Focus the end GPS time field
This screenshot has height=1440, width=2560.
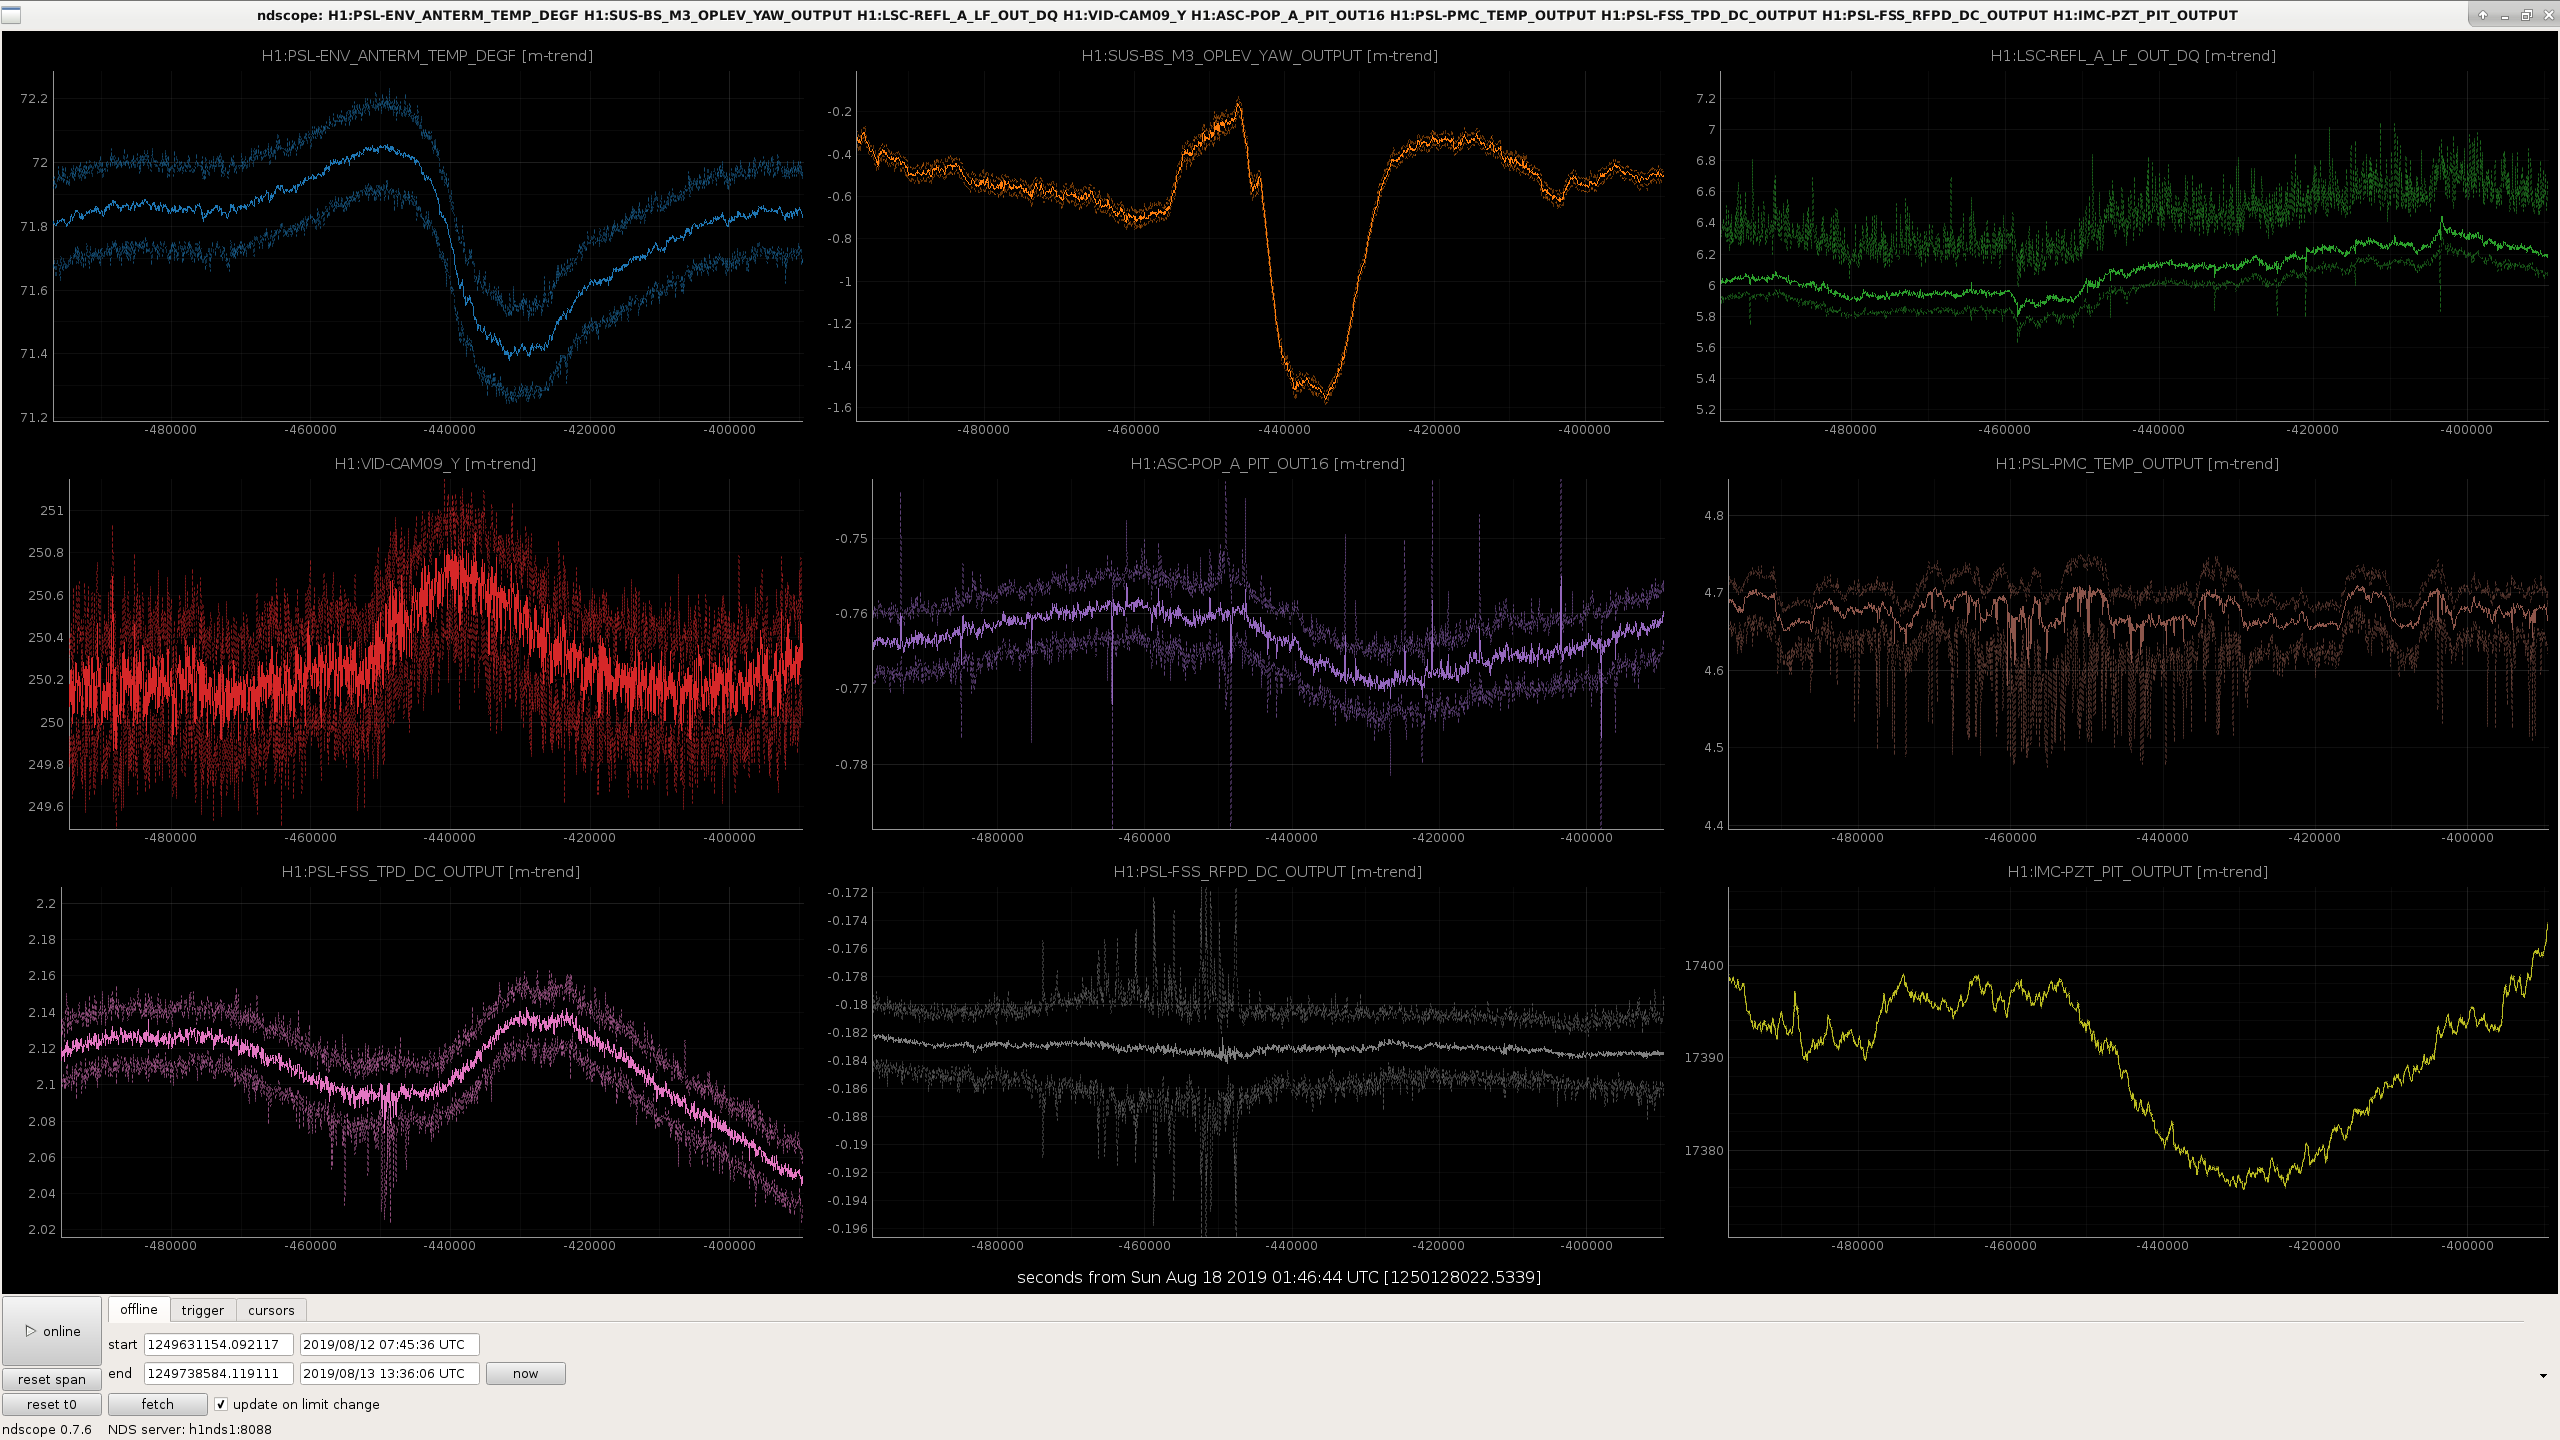click(x=219, y=1373)
